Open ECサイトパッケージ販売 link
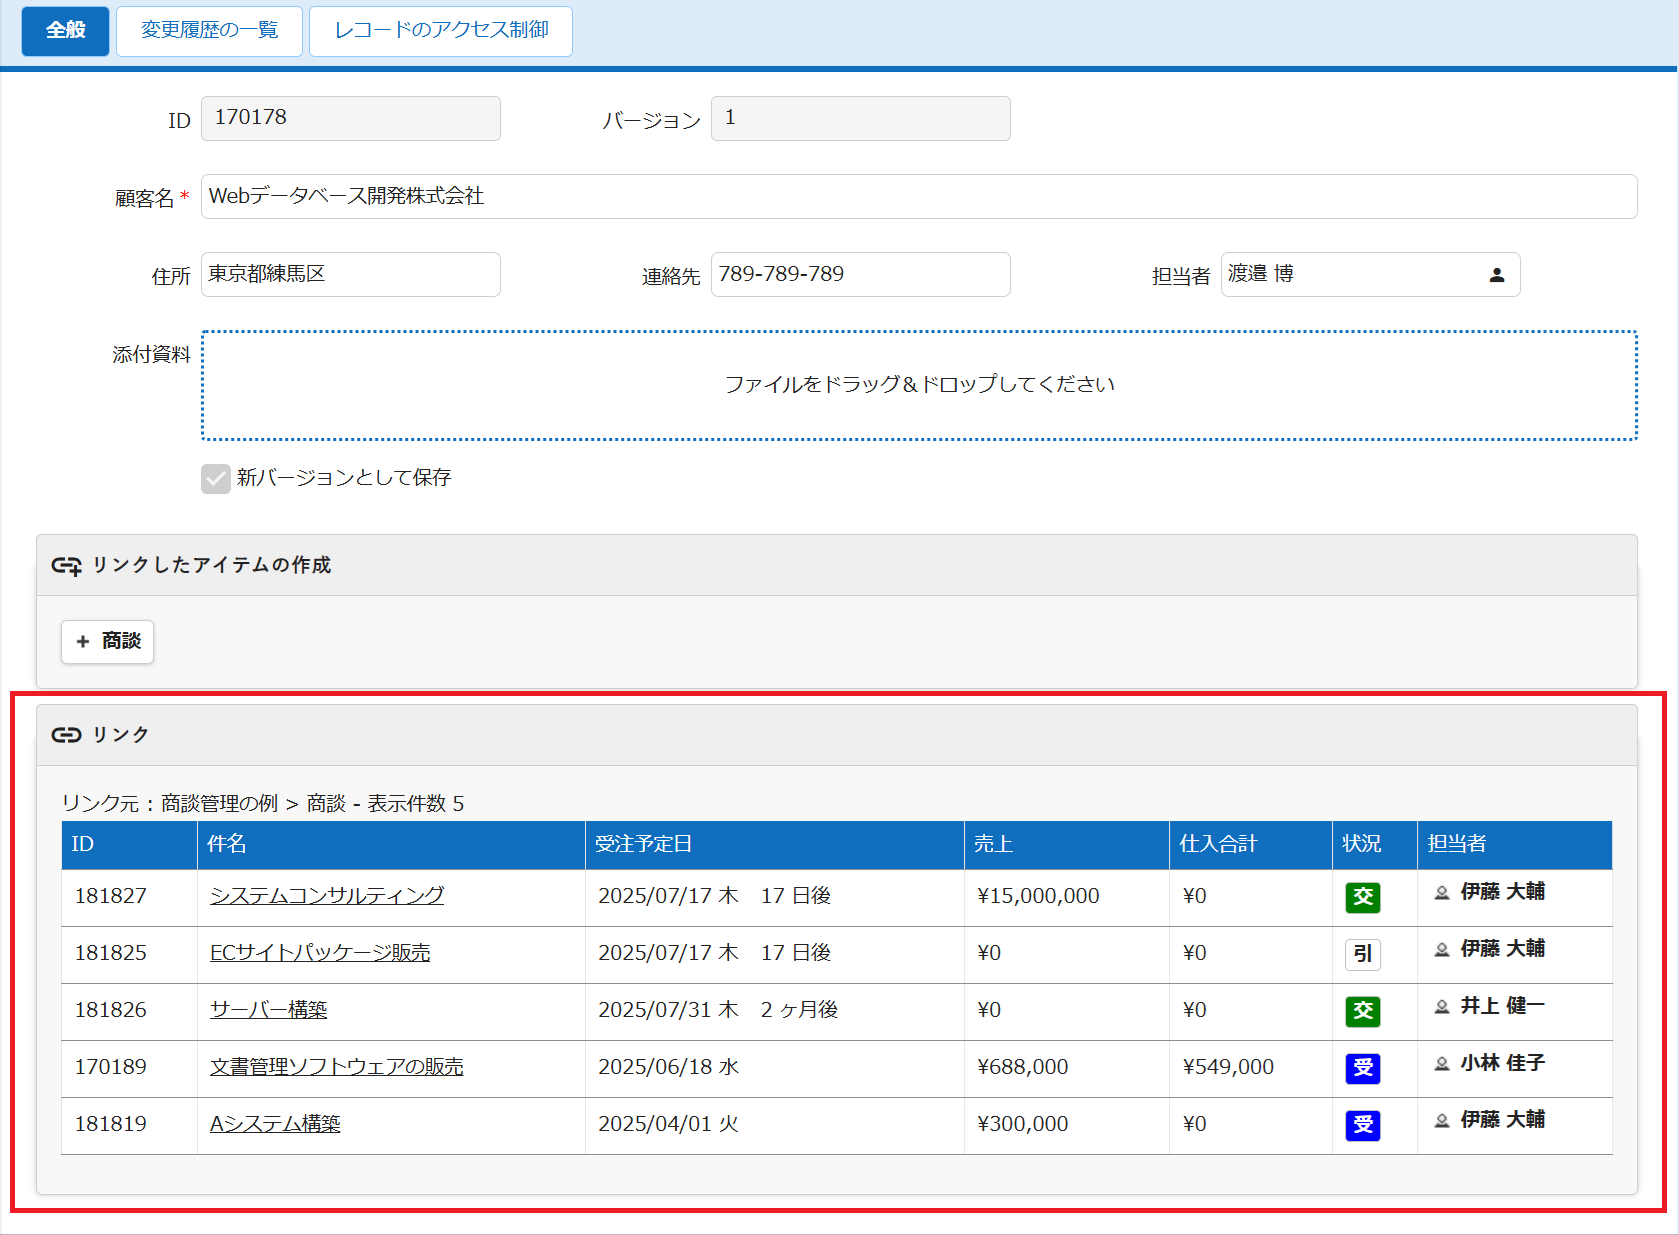Image resolution: width=1679 pixels, height=1235 pixels. point(320,953)
